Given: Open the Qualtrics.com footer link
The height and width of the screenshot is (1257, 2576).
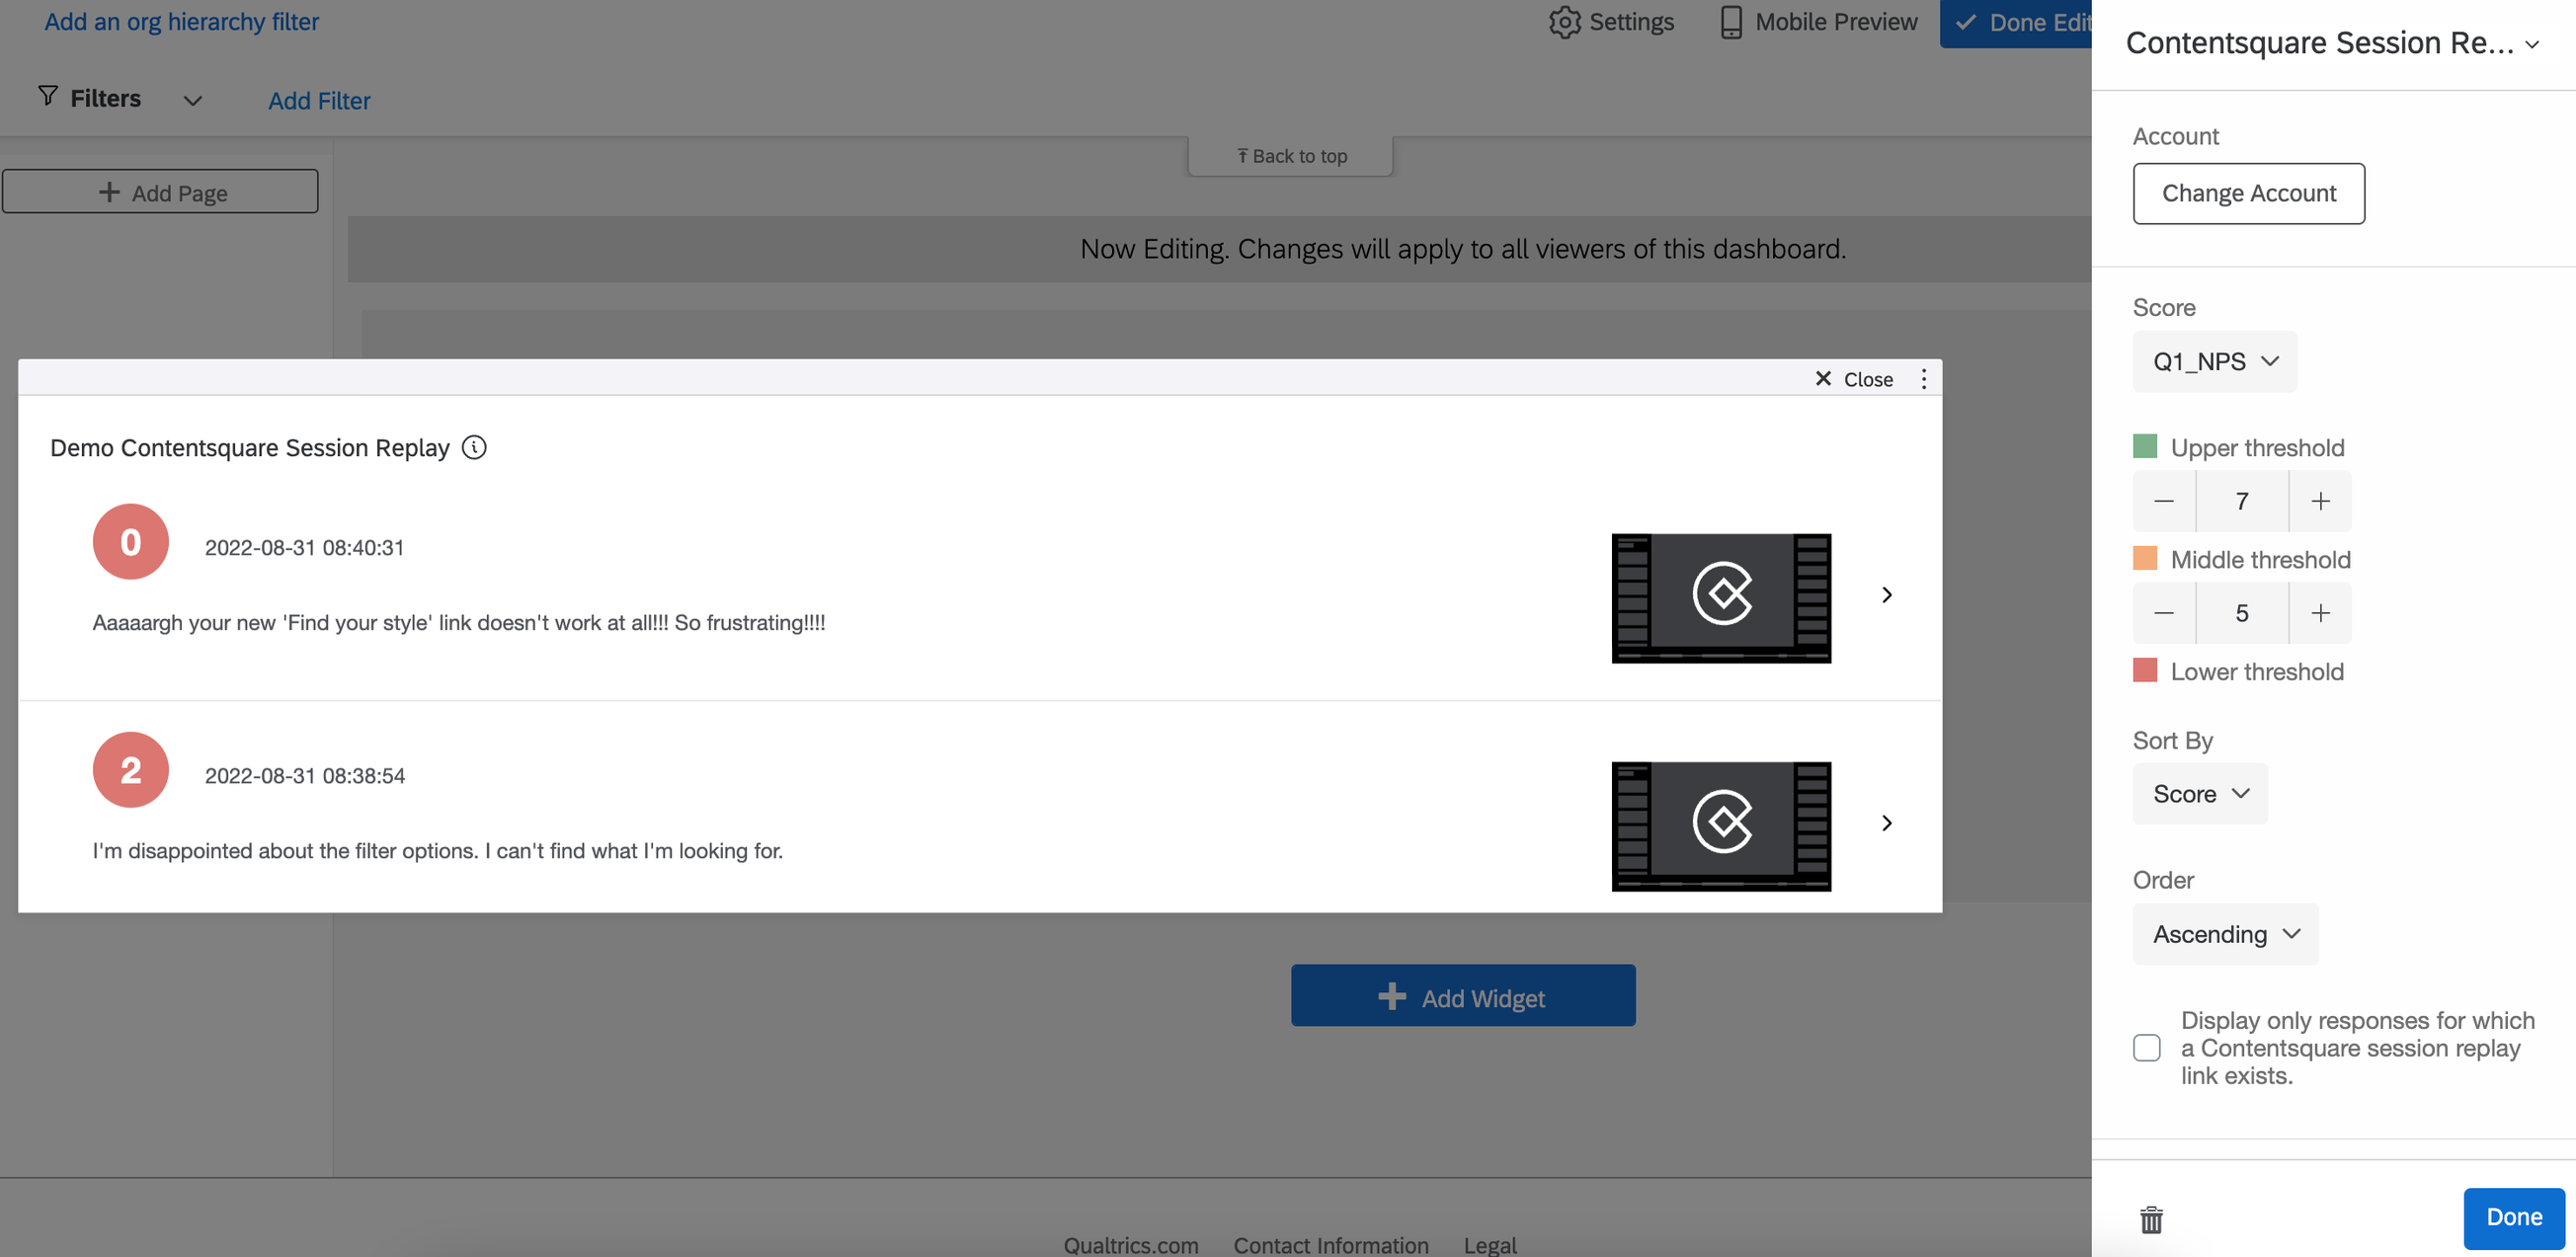Looking at the screenshot, I should [1131, 1245].
